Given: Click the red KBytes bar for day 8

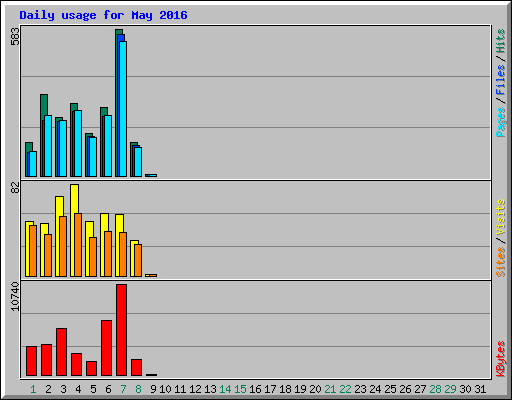Looking at the screenshot, I should pyautogui.click(x=137, y=368).
